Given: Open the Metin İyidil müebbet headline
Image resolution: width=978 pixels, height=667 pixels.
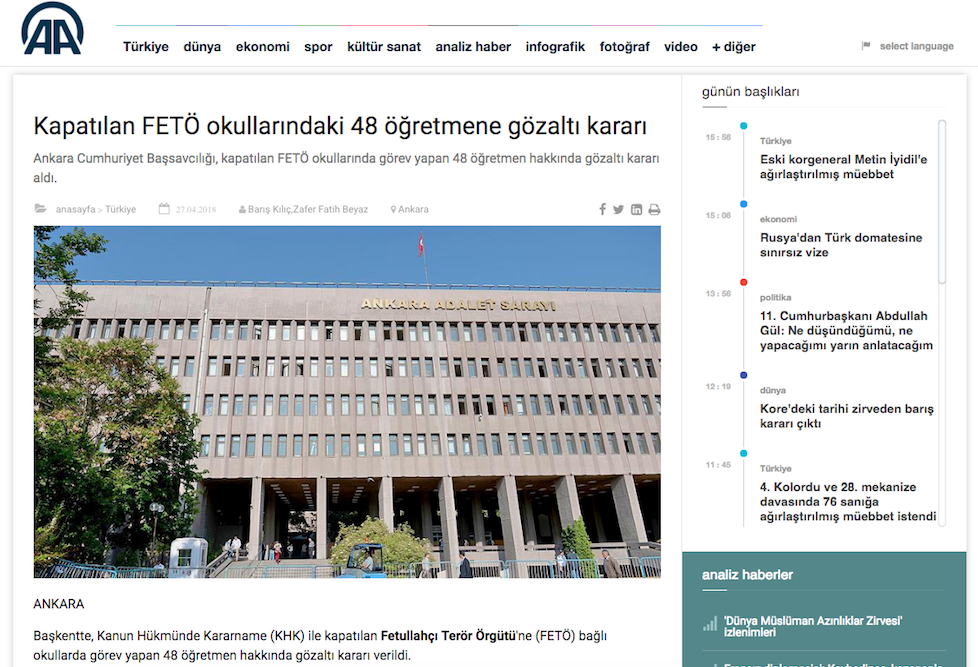Looking at the screenshot, I should pyautogui.click(x=843, y=167).
